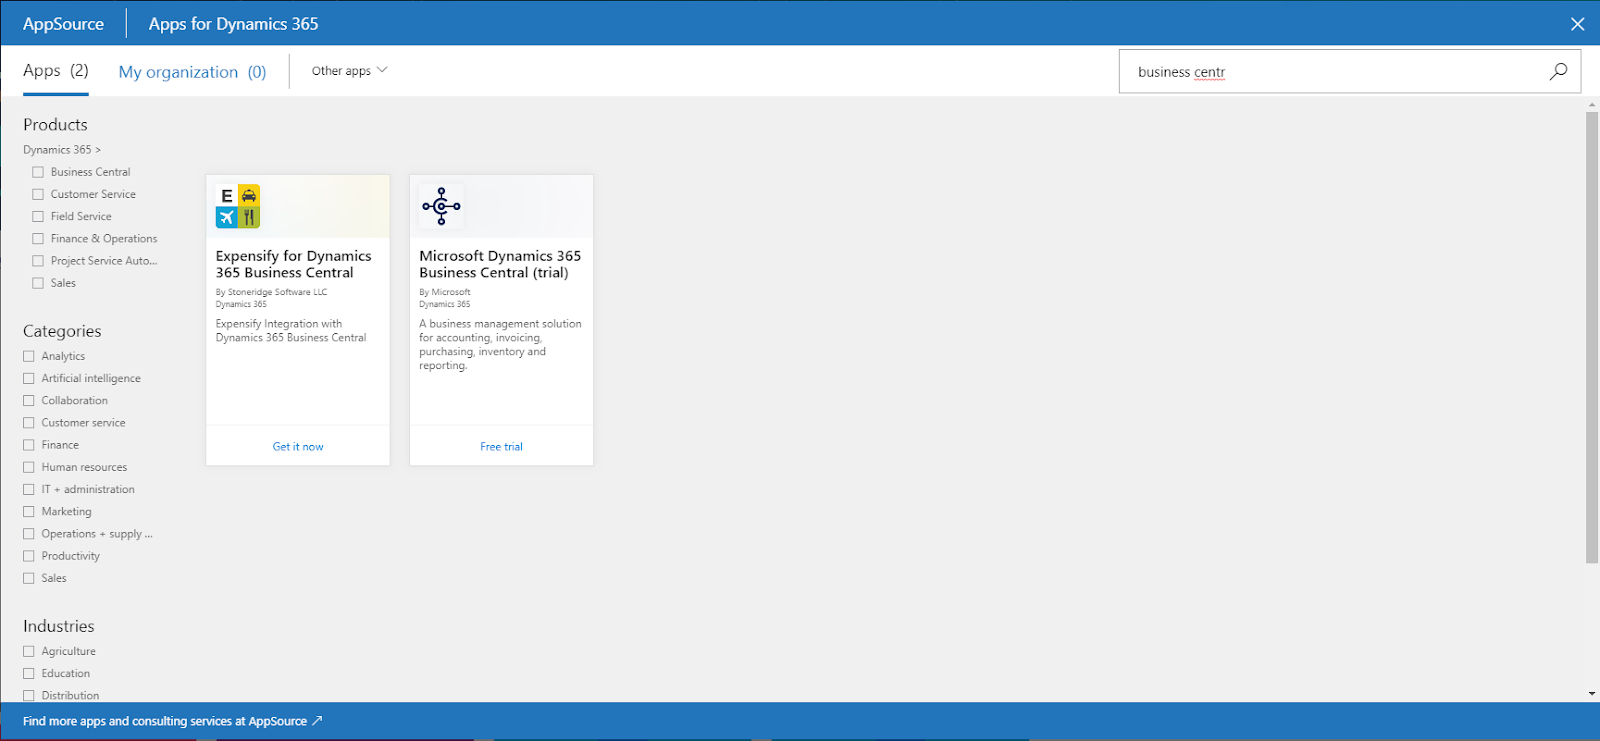This screenshot has width=1600, height=741.
Task: Open Expensify for Dynamics 365 Business Central title
Action: click(294, 264)
